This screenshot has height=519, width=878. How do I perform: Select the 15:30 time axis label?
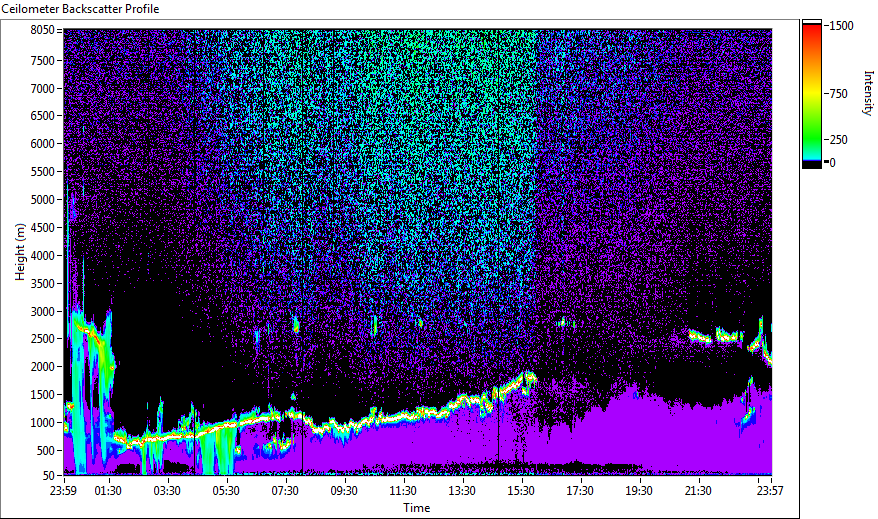click(521, 491)
